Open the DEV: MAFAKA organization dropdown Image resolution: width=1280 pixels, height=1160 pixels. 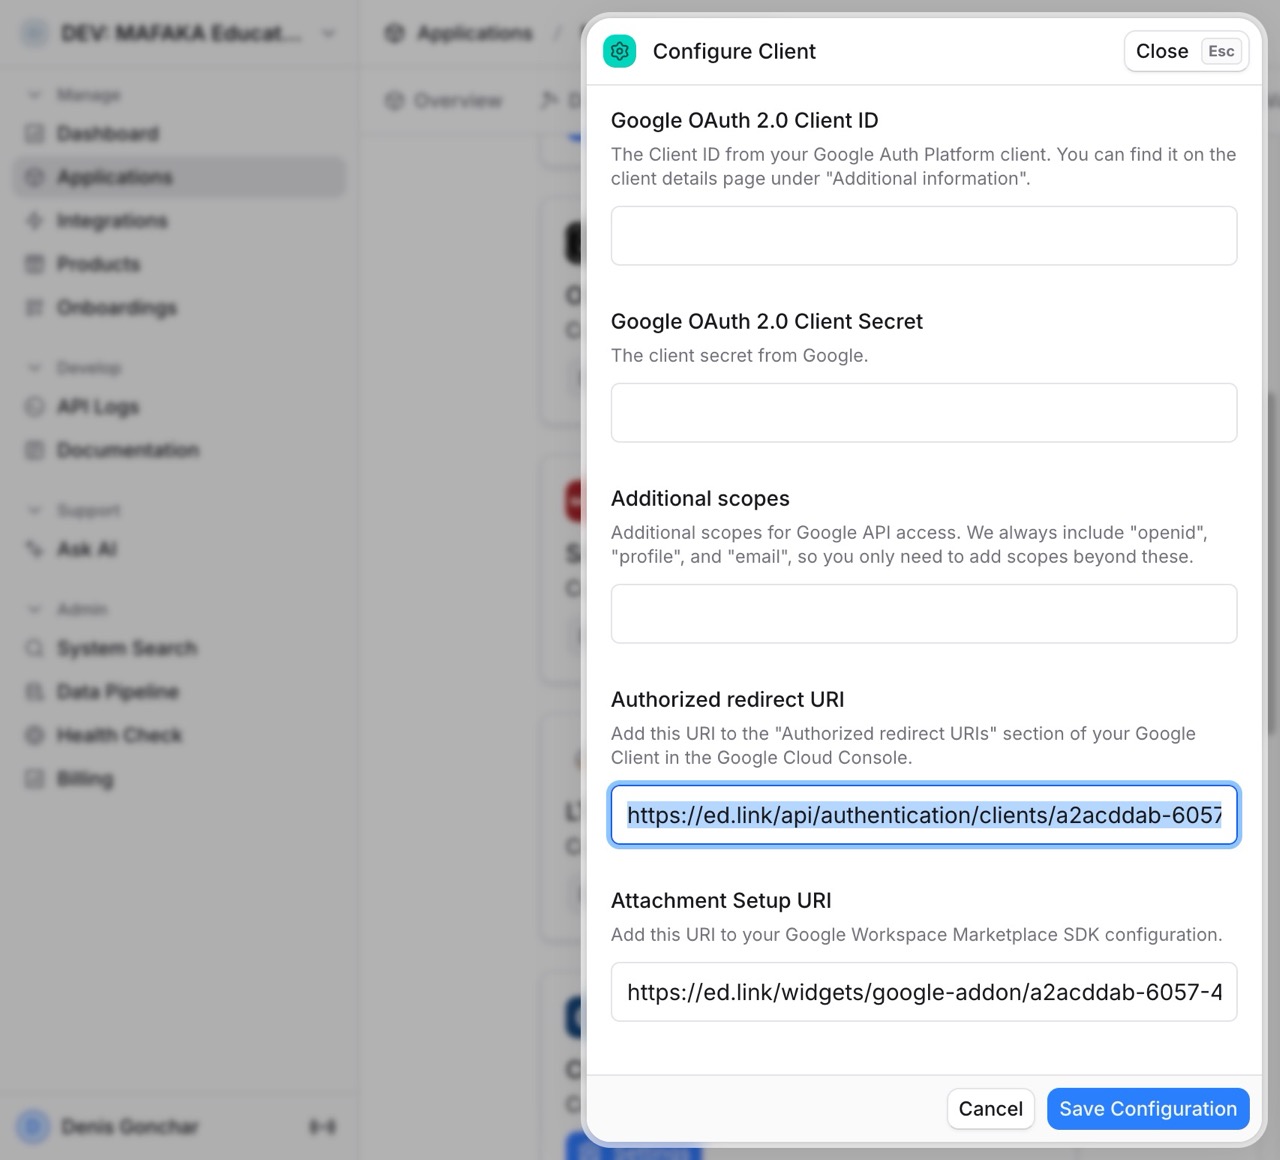(x=180, y=34)
